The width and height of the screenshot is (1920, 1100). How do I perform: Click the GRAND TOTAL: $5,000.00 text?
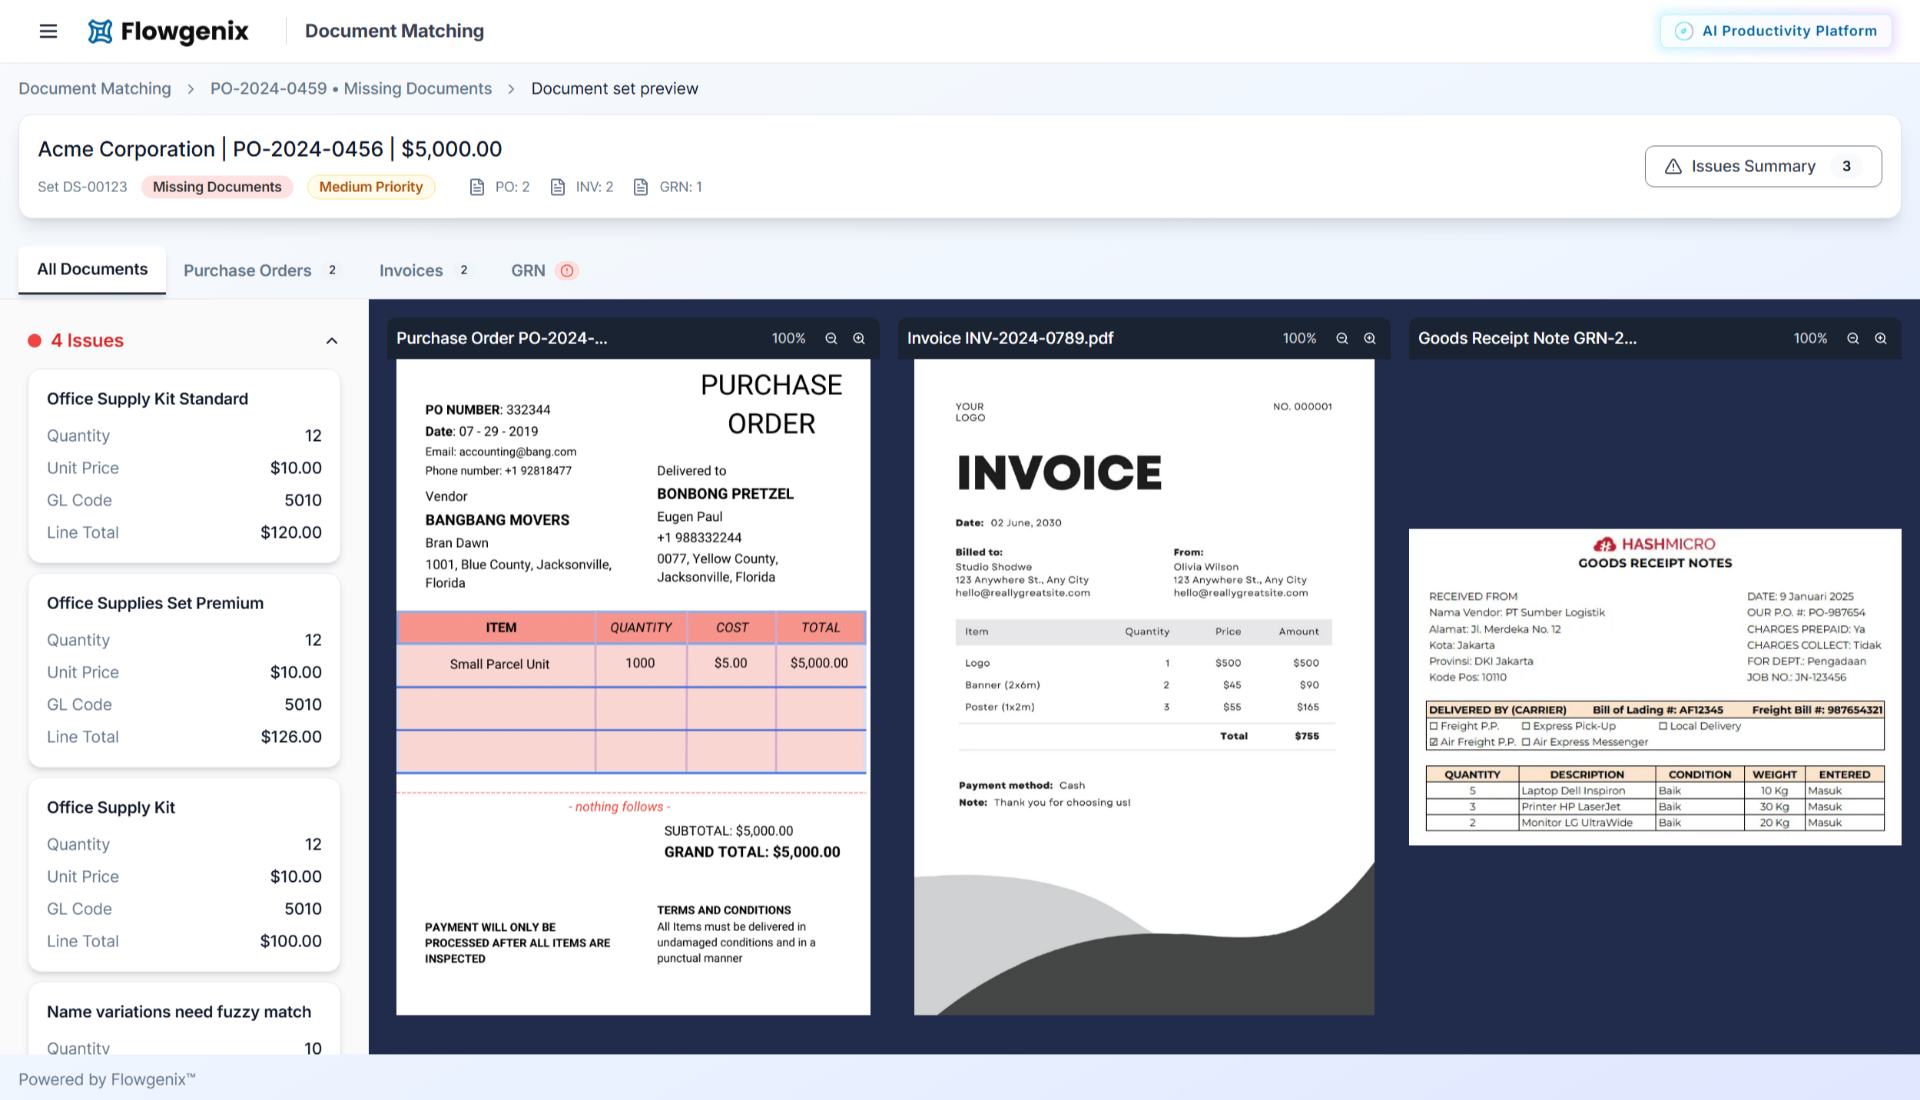point(752,852)
